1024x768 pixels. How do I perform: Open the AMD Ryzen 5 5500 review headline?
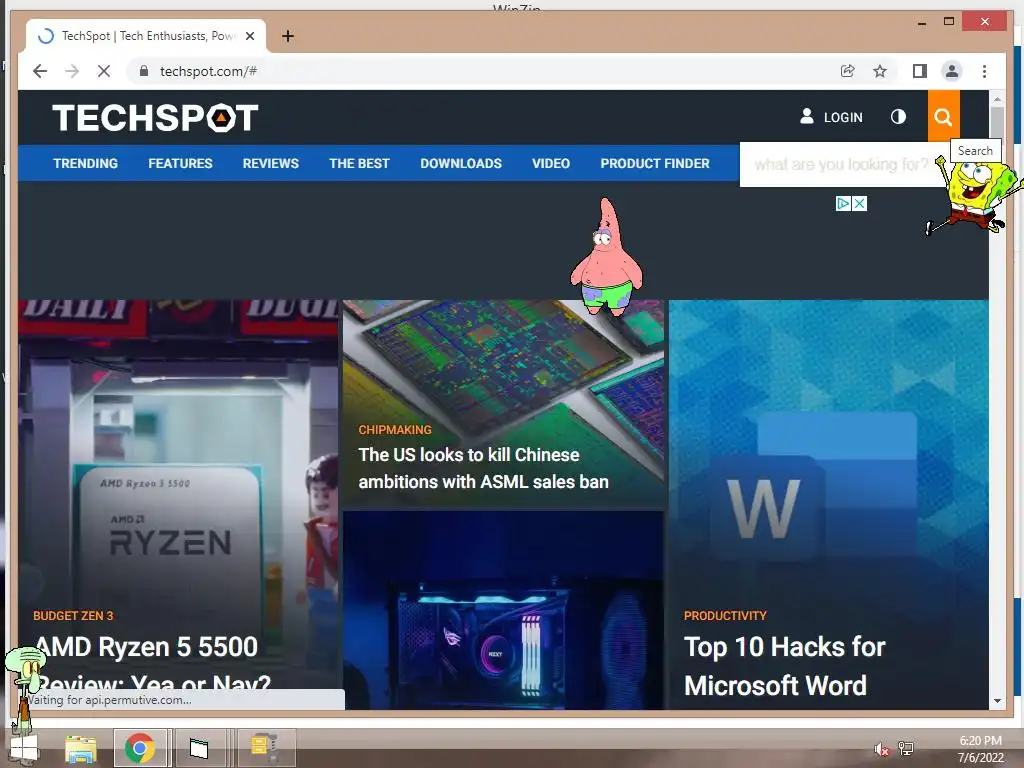(152, 665)
